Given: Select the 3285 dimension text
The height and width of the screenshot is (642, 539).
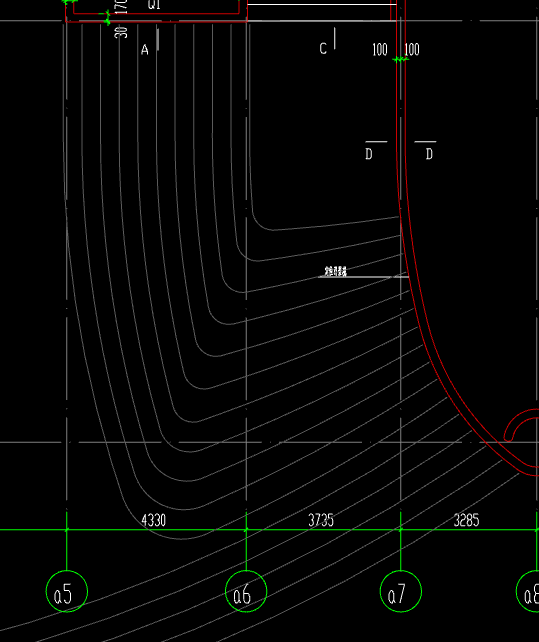Looking at the screenshot, I should [466, 520].
